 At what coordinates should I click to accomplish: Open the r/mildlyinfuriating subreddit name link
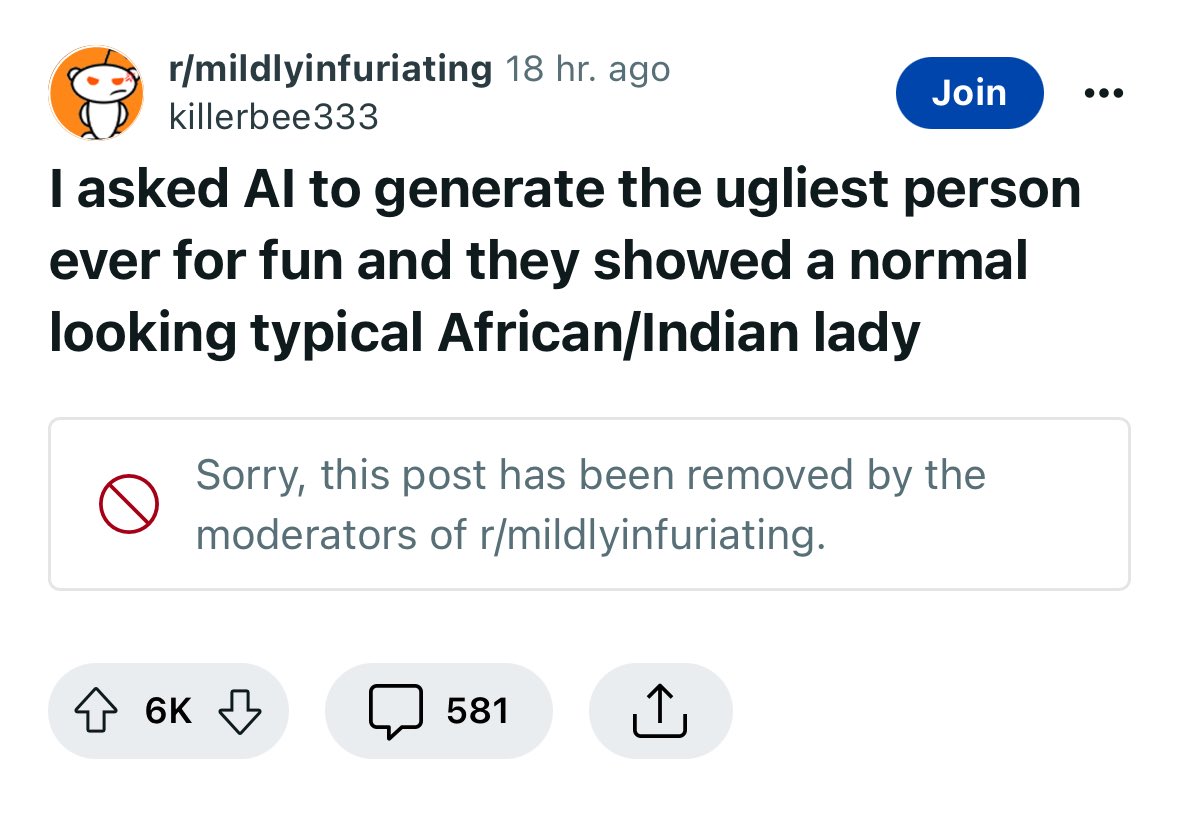[330, 69]
